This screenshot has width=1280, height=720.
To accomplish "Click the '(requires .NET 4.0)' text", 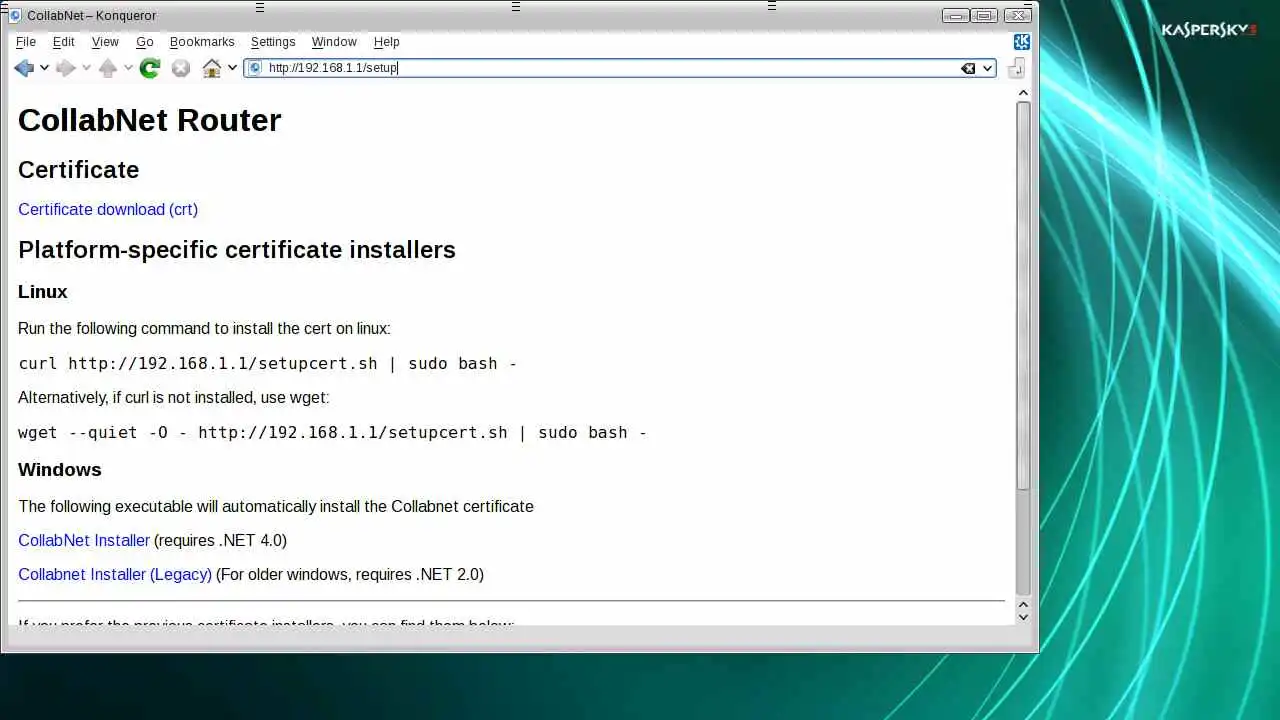I will pos(220,540).
